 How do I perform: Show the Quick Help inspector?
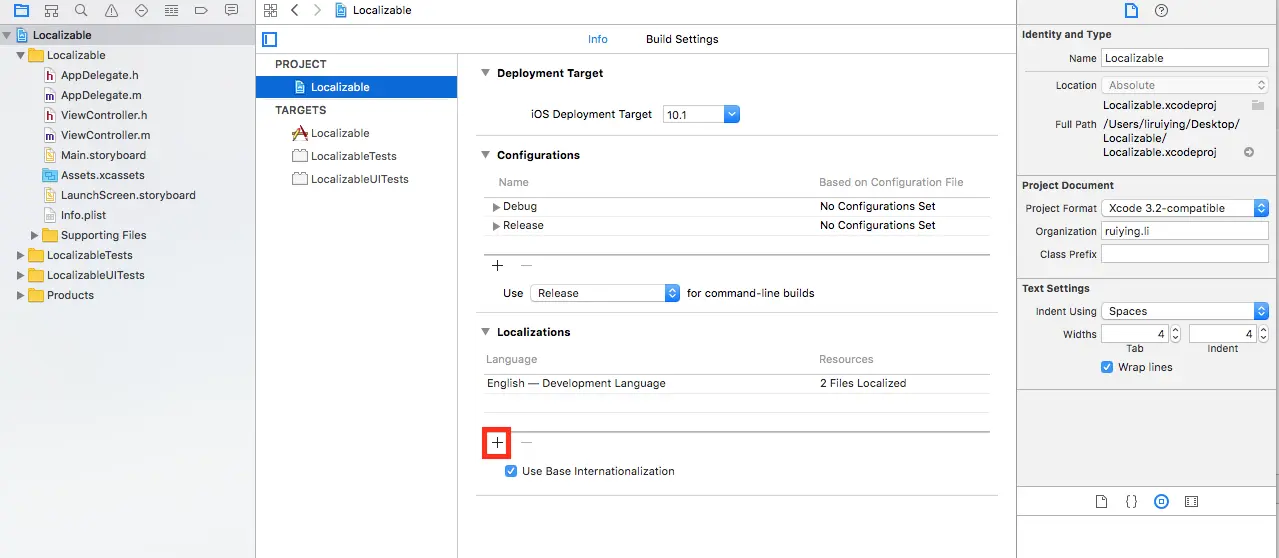tap(1161, 11)
